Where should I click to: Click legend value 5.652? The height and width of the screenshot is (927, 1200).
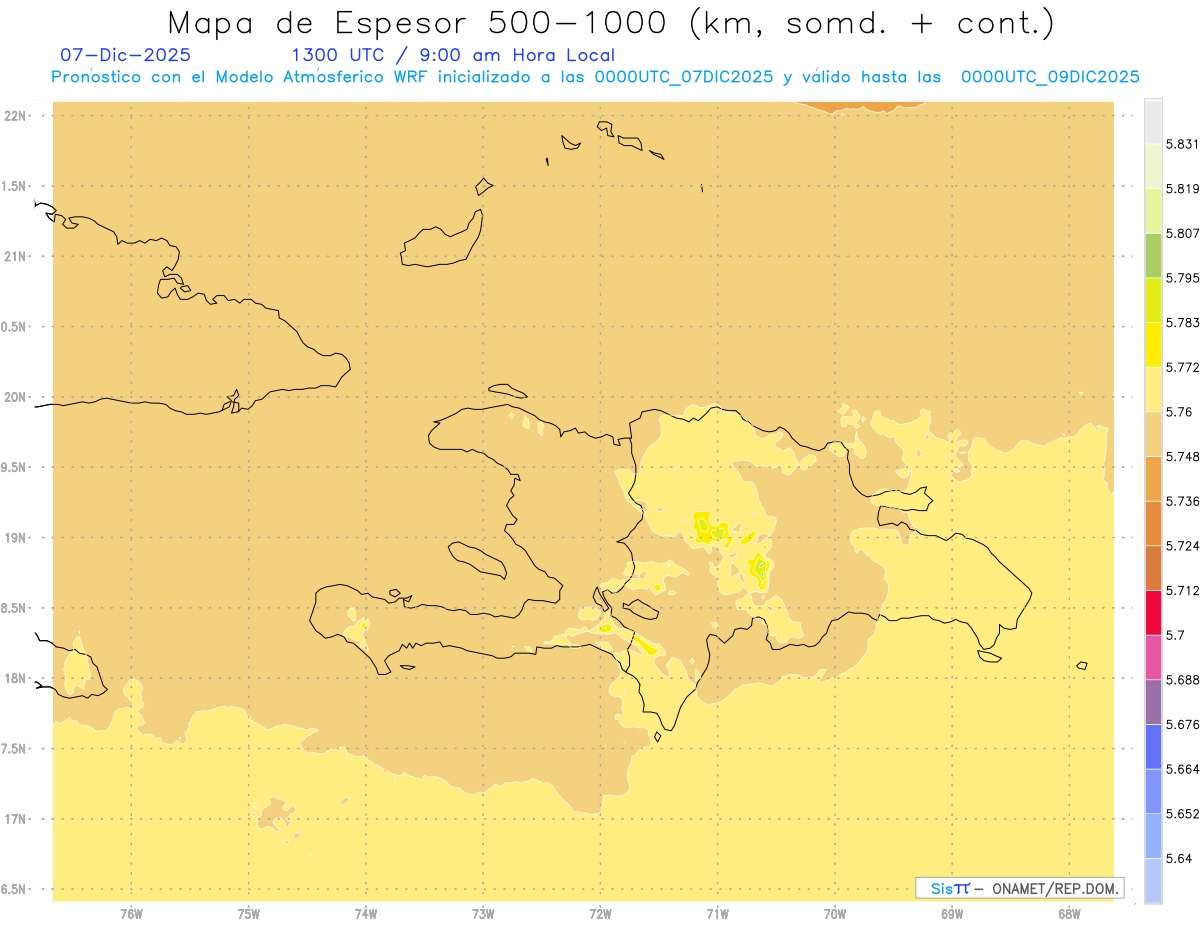[1182, 814]
